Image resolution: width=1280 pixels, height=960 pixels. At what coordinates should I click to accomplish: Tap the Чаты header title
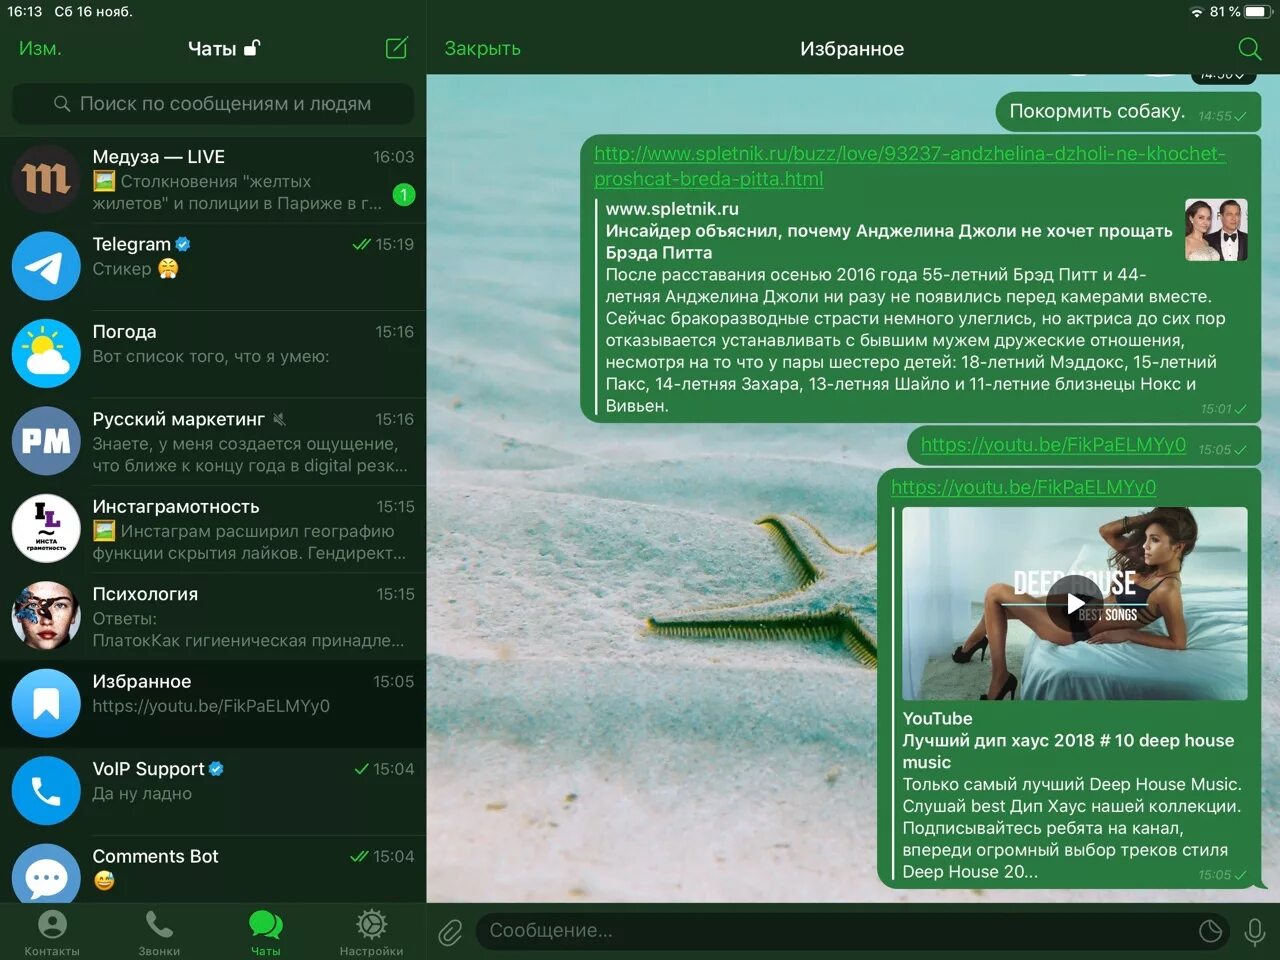click(x=212, y=48)
